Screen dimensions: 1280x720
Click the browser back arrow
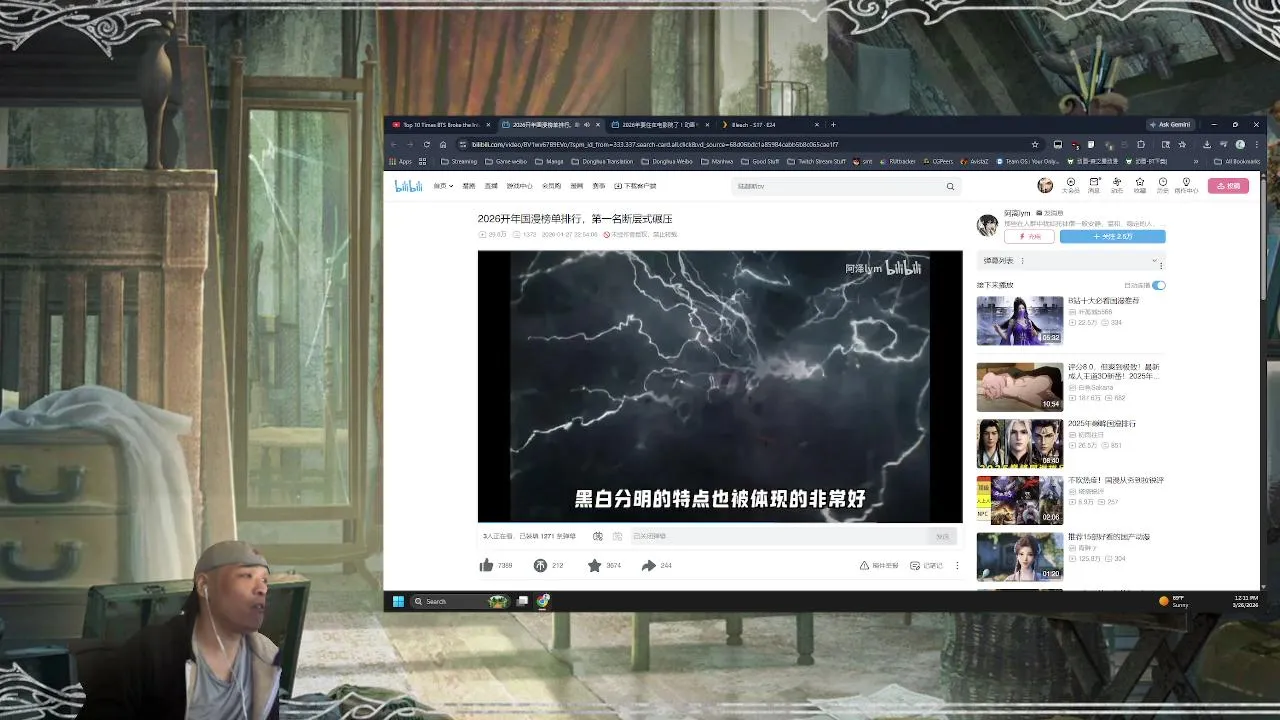click(393, 144)
